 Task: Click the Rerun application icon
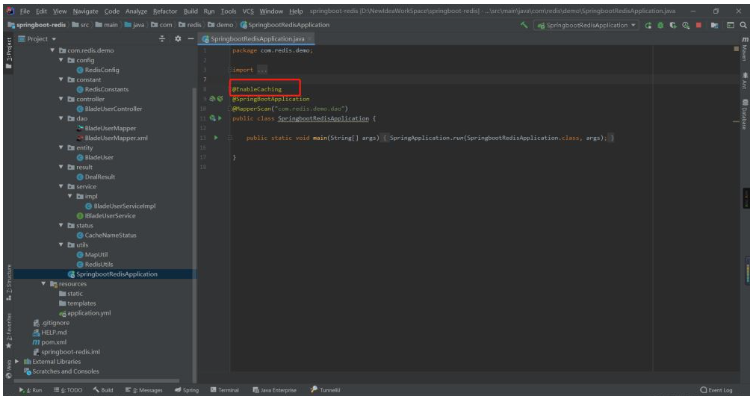(x=648, y=25)
